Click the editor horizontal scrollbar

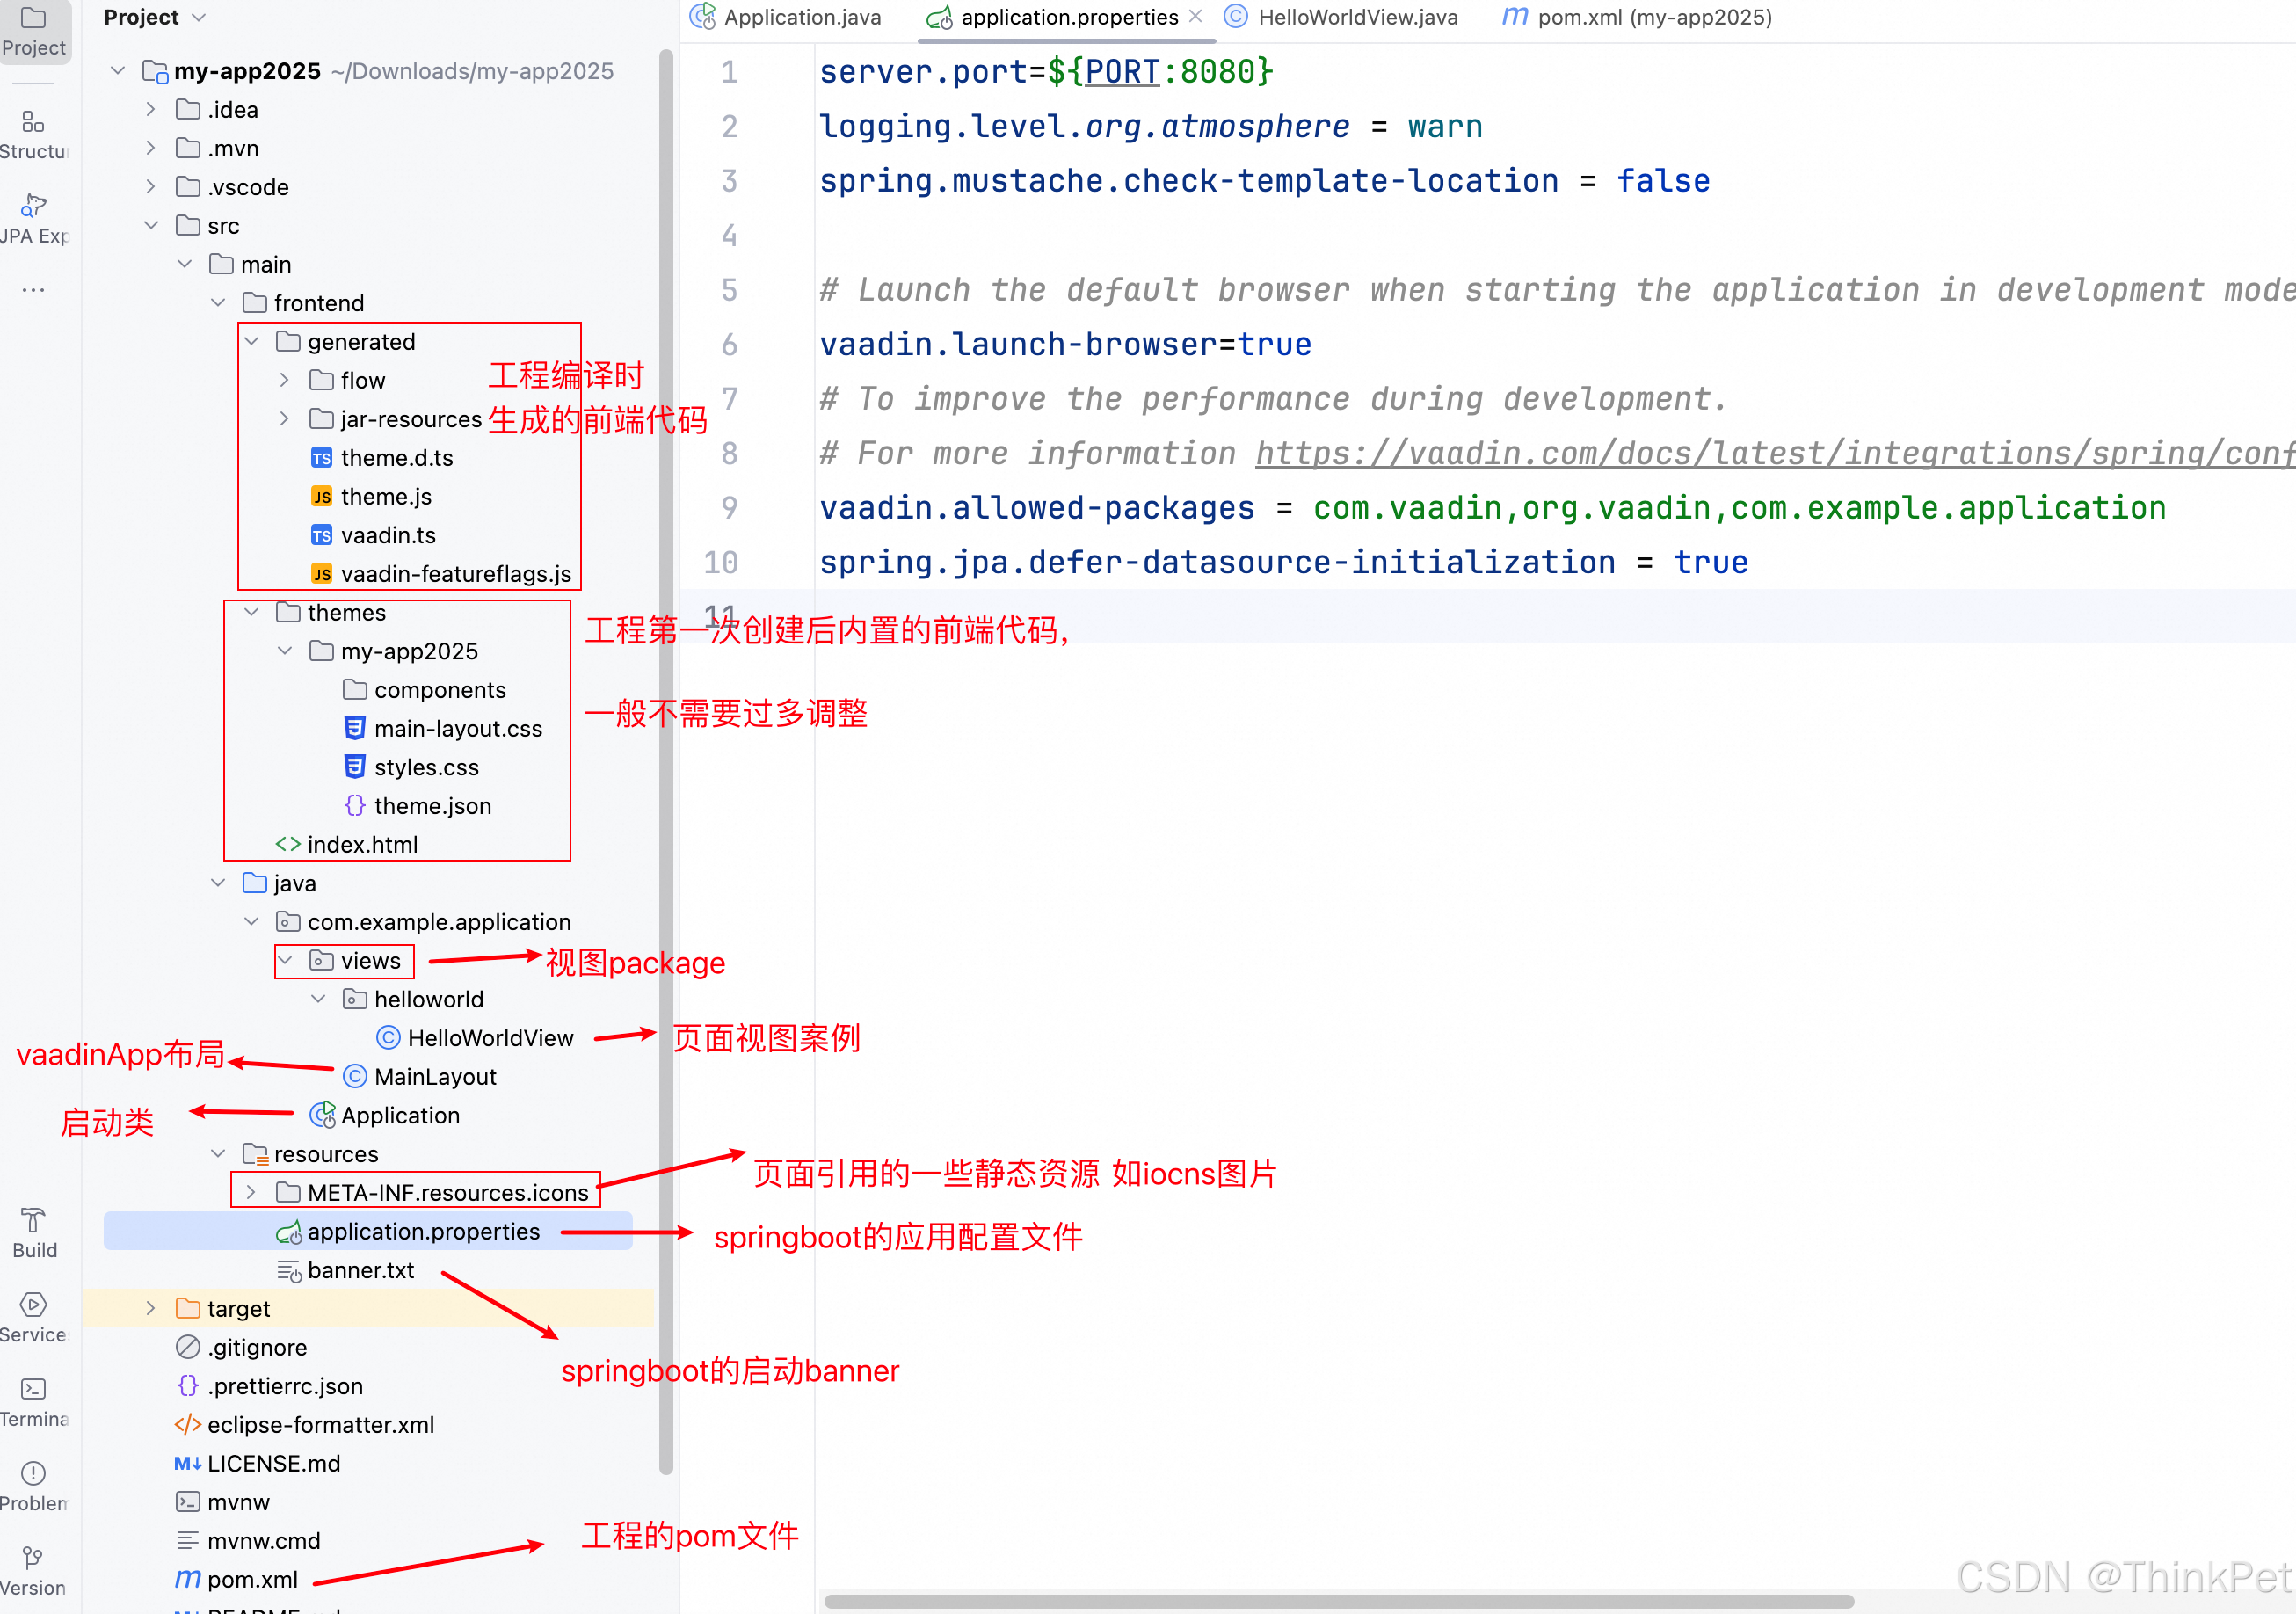tap(1338, 1601)
